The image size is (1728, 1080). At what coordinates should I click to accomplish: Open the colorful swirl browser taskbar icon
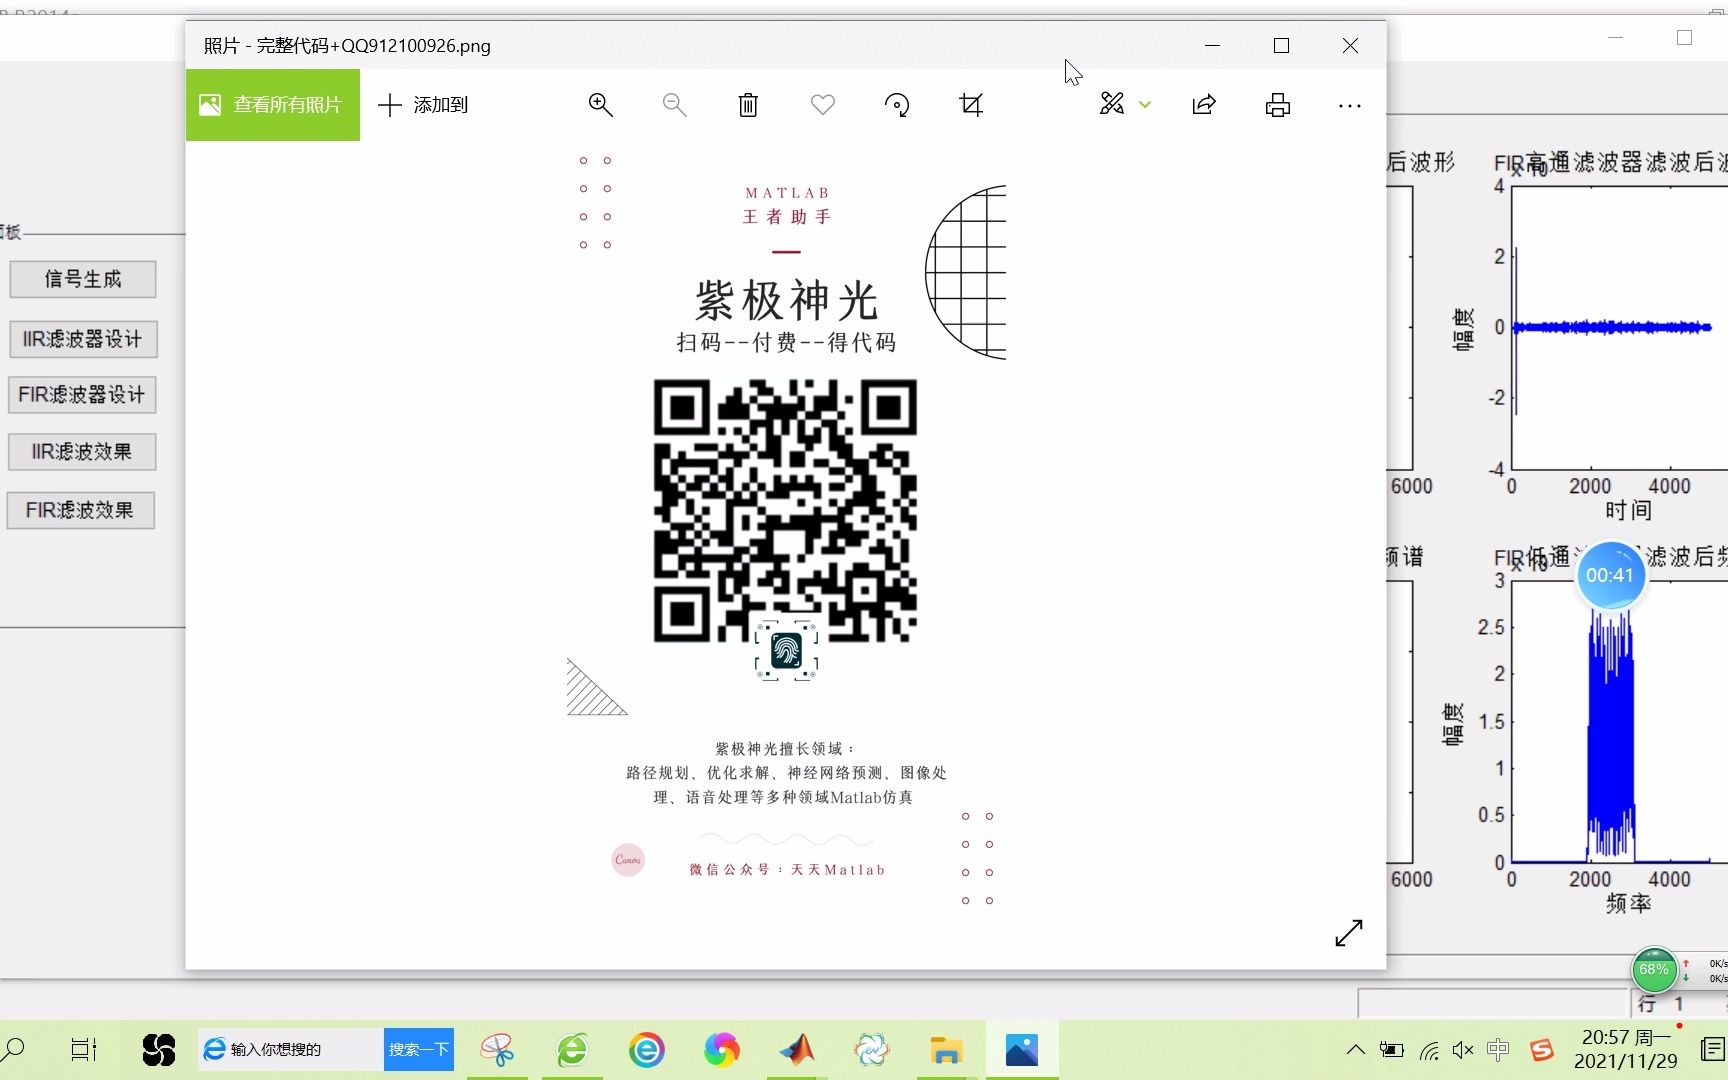point(721,1050)
